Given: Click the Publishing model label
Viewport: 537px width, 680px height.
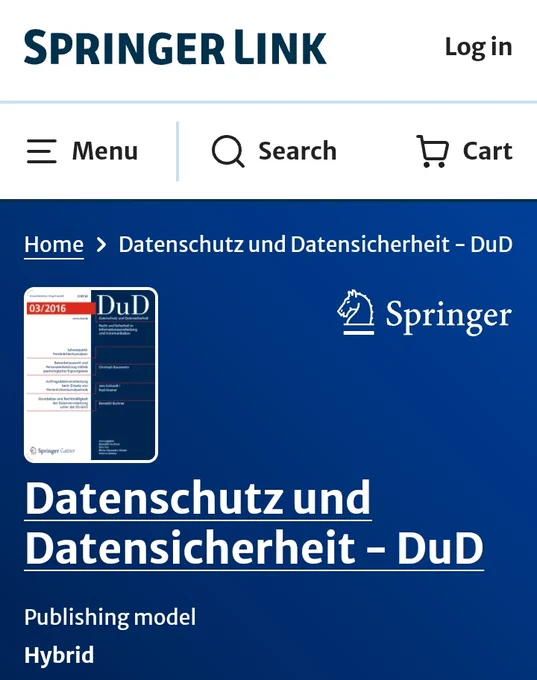Looking at the screenshot, I should tap(110, 617).
